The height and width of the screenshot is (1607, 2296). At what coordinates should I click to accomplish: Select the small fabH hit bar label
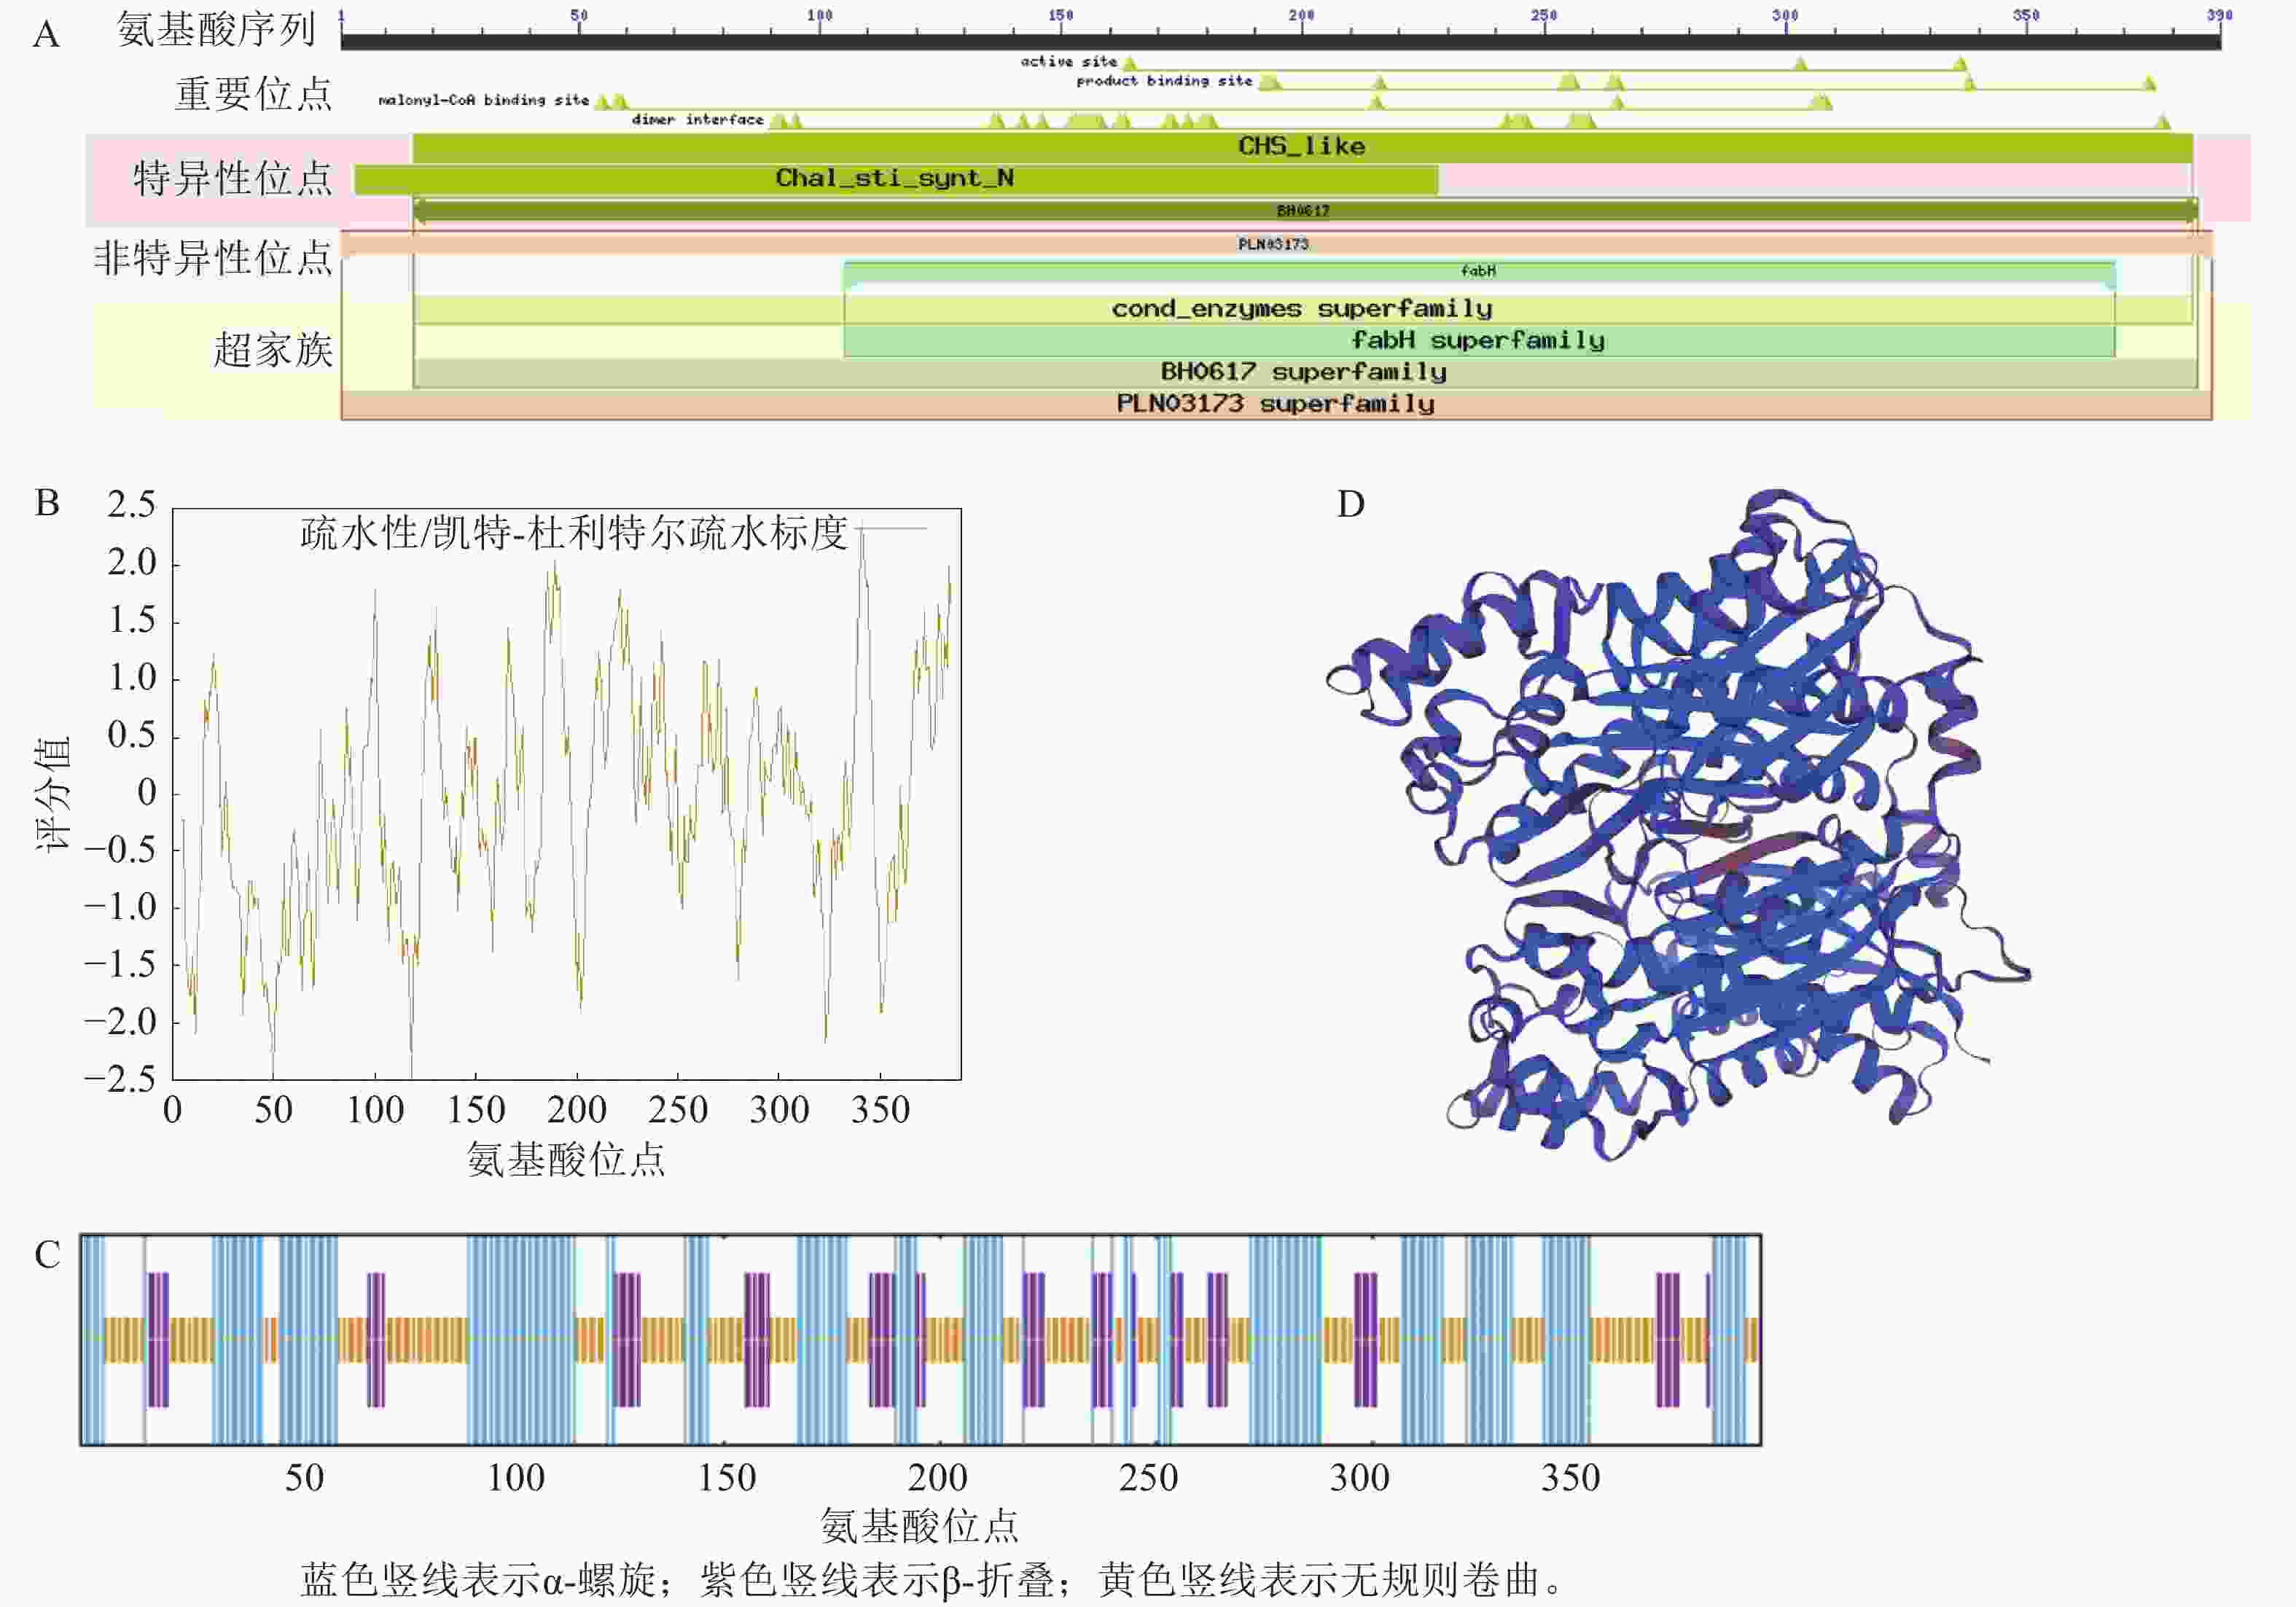(x=1478, y=271)
